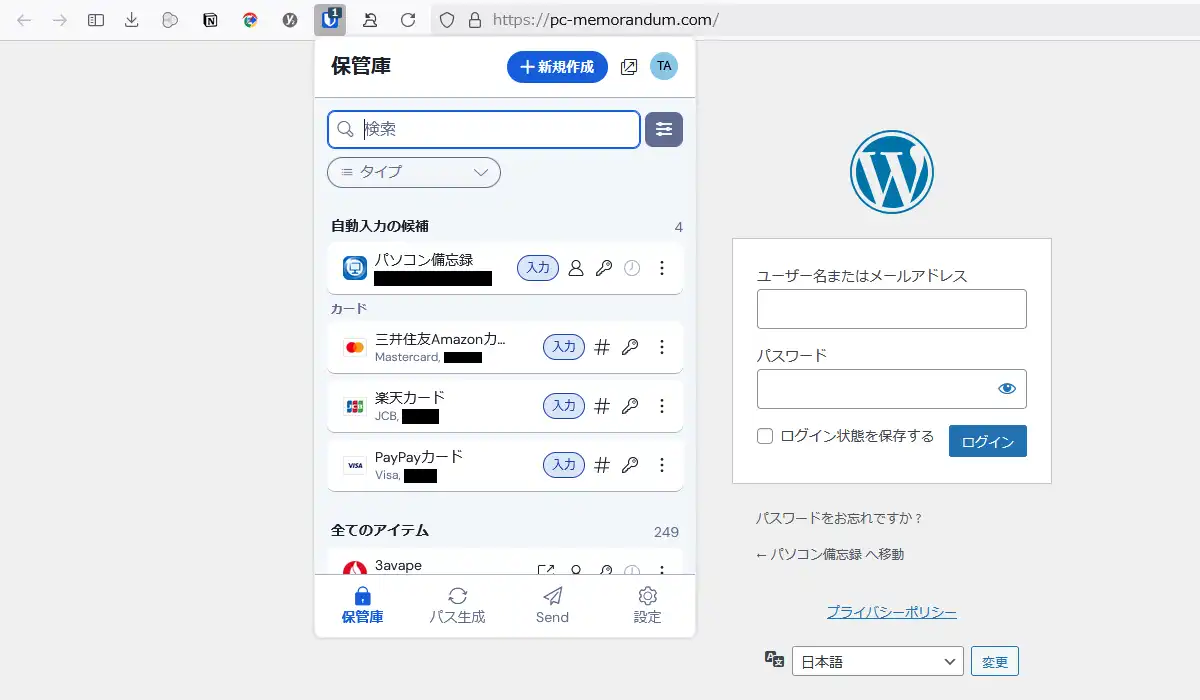Click the パスワードをお忘れですか？ link
1200x700 pixels.
click(x=839, y=518)
